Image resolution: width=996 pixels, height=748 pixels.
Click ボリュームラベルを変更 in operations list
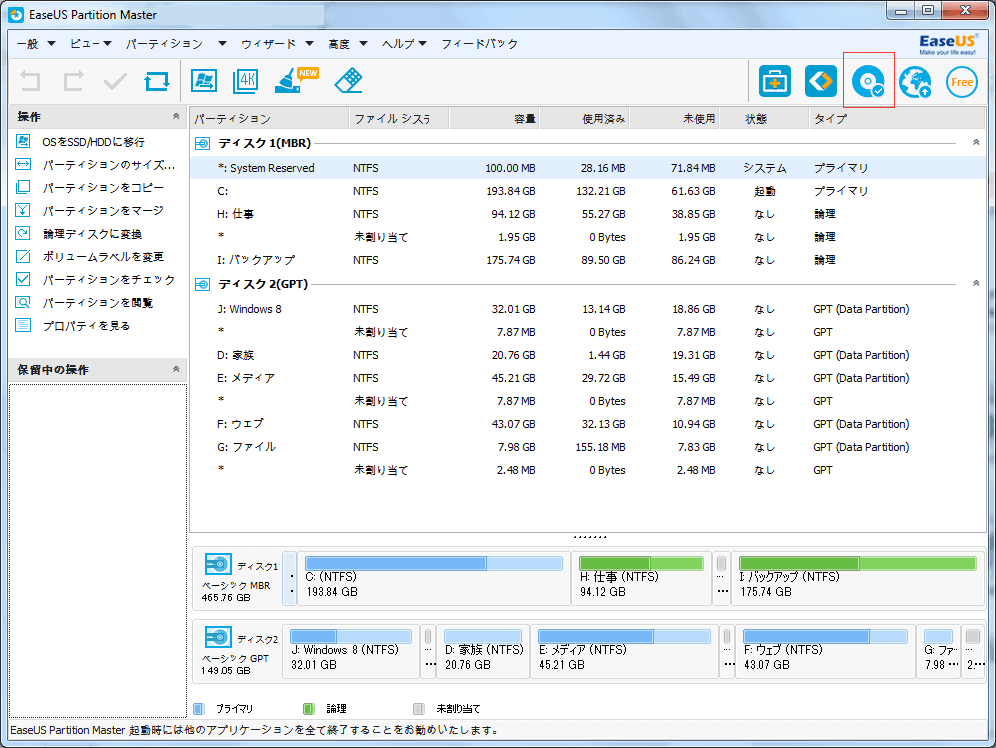click(x=103, y=257)
